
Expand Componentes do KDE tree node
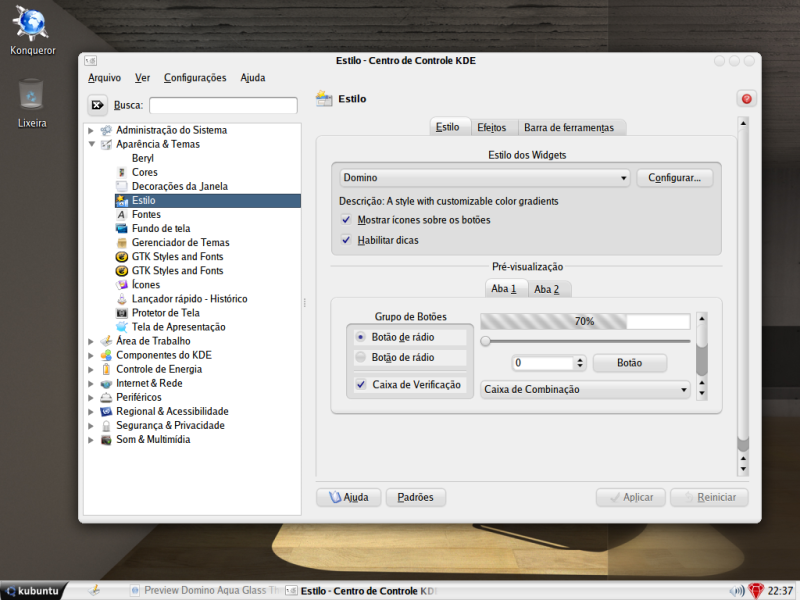[x=91, y=356]
